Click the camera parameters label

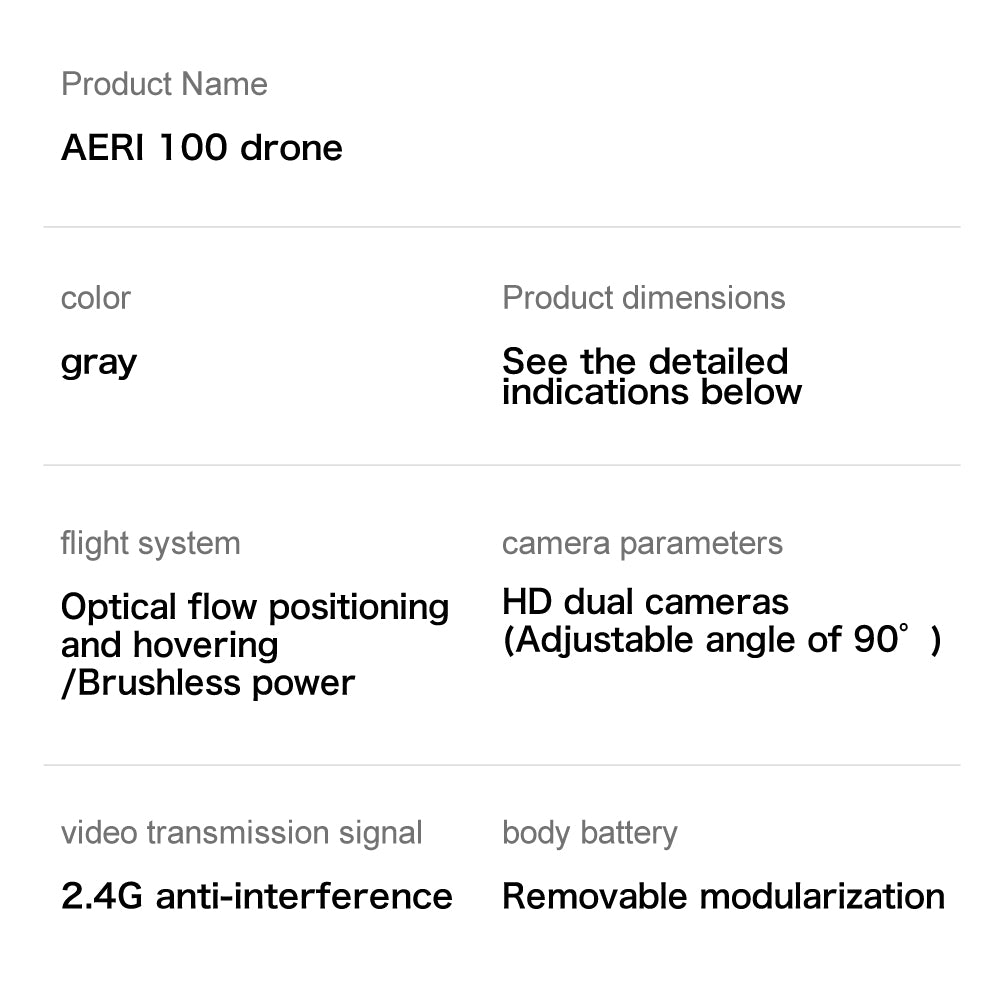pos(642,544)
